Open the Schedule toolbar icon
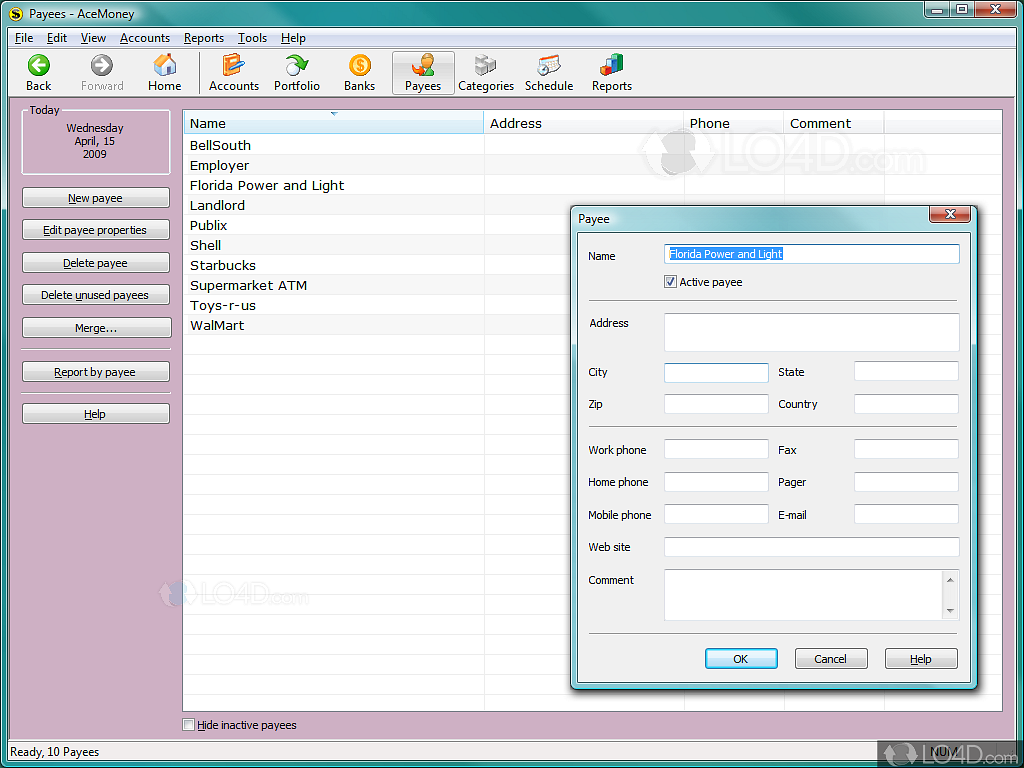1024x768 pixels. click(x=548, y=70)
